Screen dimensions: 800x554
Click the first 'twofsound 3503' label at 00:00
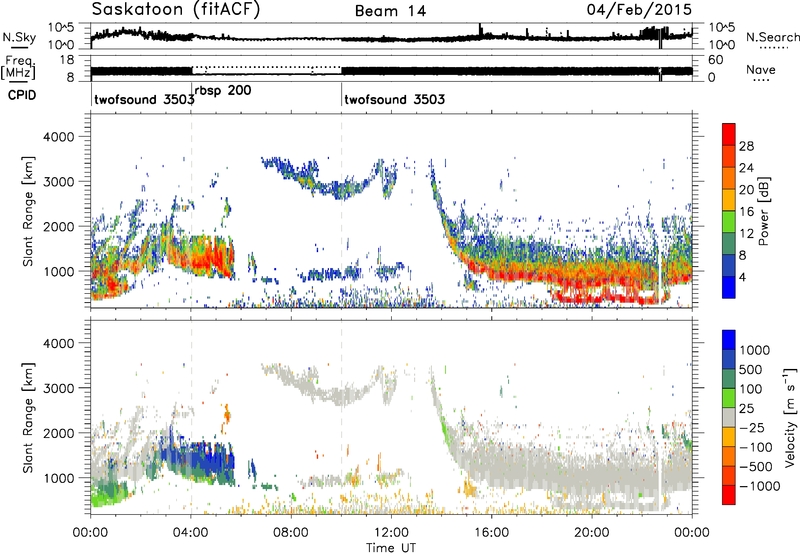point(144,99)
